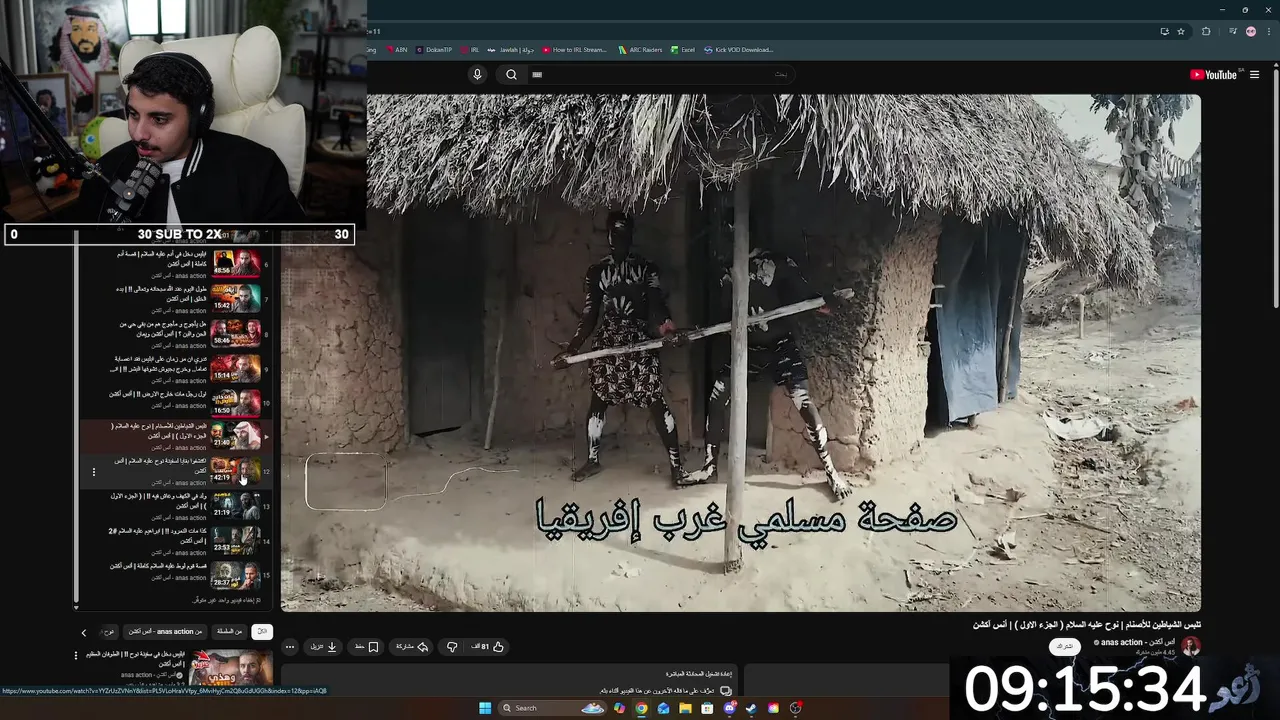Focus the YouTube search input field
Viewport: 1280px width, 720px height.
[x=660, y=74]
